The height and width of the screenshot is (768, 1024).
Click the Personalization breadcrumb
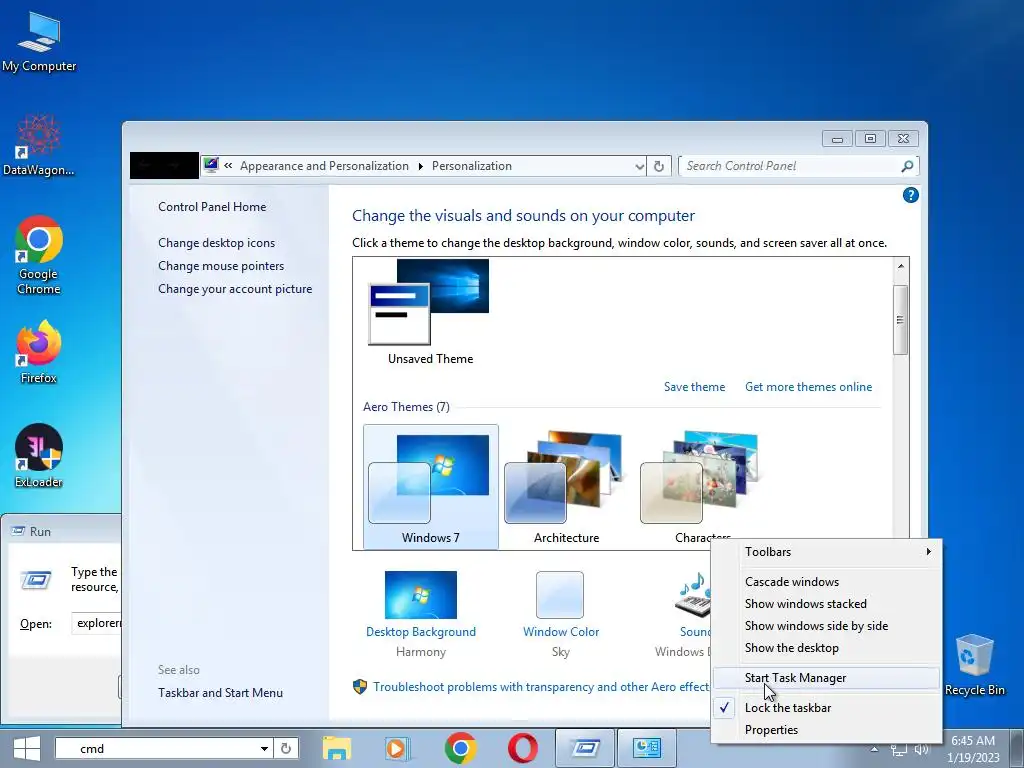(472, 166)
